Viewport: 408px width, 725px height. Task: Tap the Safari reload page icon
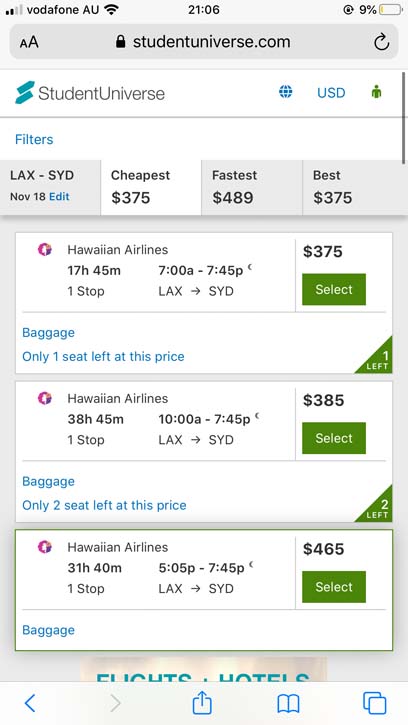(381, 42)
